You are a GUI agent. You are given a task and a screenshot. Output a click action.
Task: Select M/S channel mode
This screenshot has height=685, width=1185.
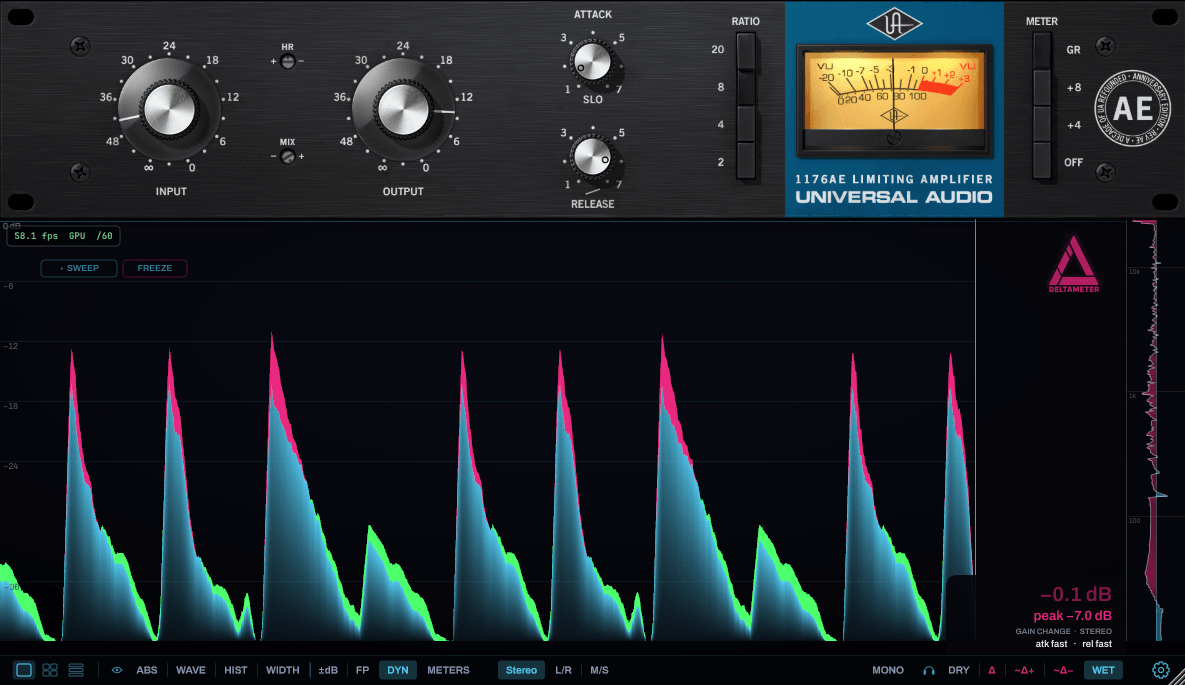(599, 670)
